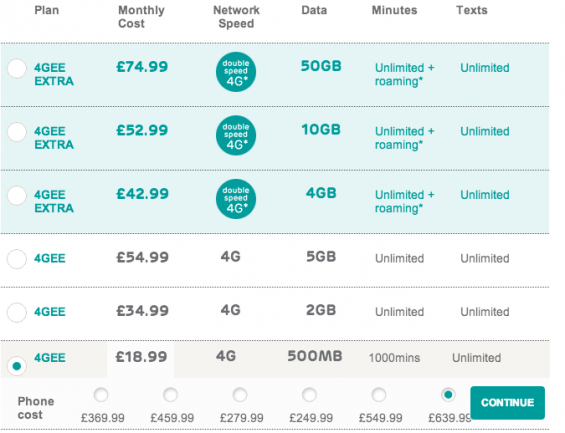Image resolution: width=565 pixels, height=433 pixels.
Task: Pick the £549.99 phone cost radio
Action: tap(379, 395)
